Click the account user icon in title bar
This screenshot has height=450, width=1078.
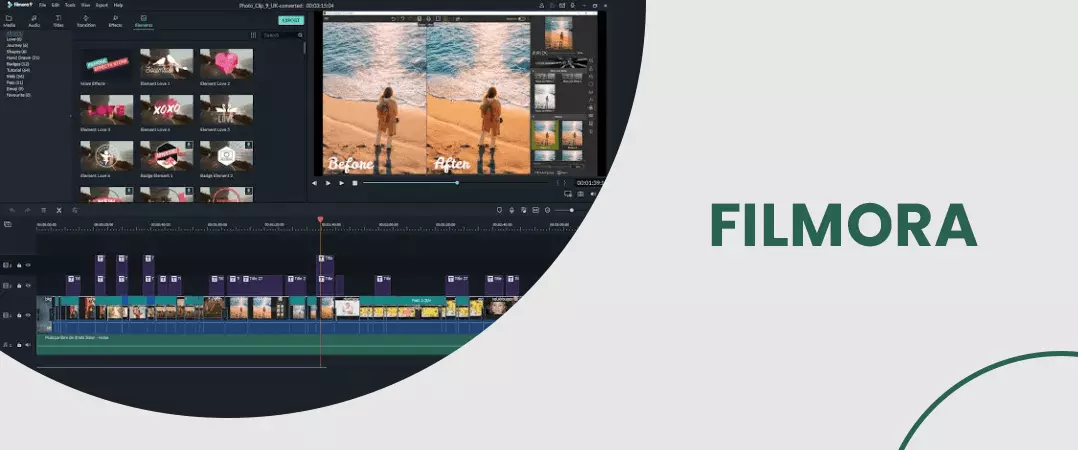(x=542, y=5)
